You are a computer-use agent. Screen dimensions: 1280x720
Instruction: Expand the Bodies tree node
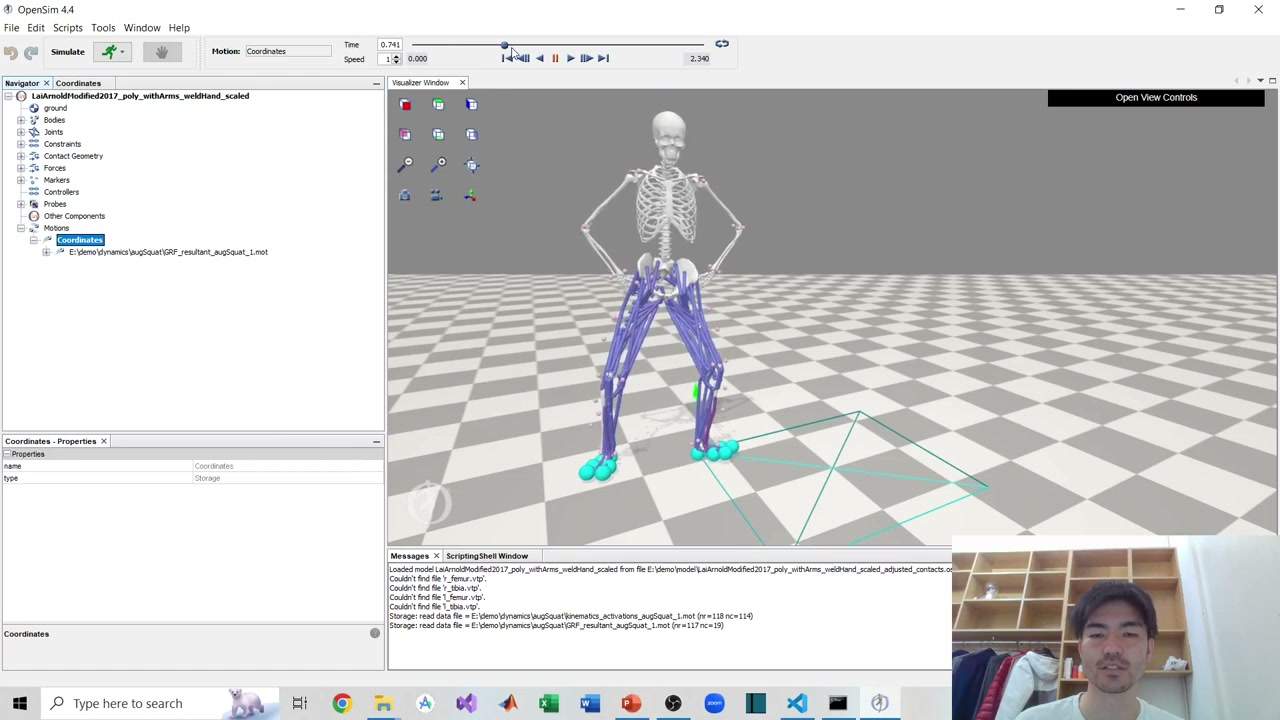21,120
